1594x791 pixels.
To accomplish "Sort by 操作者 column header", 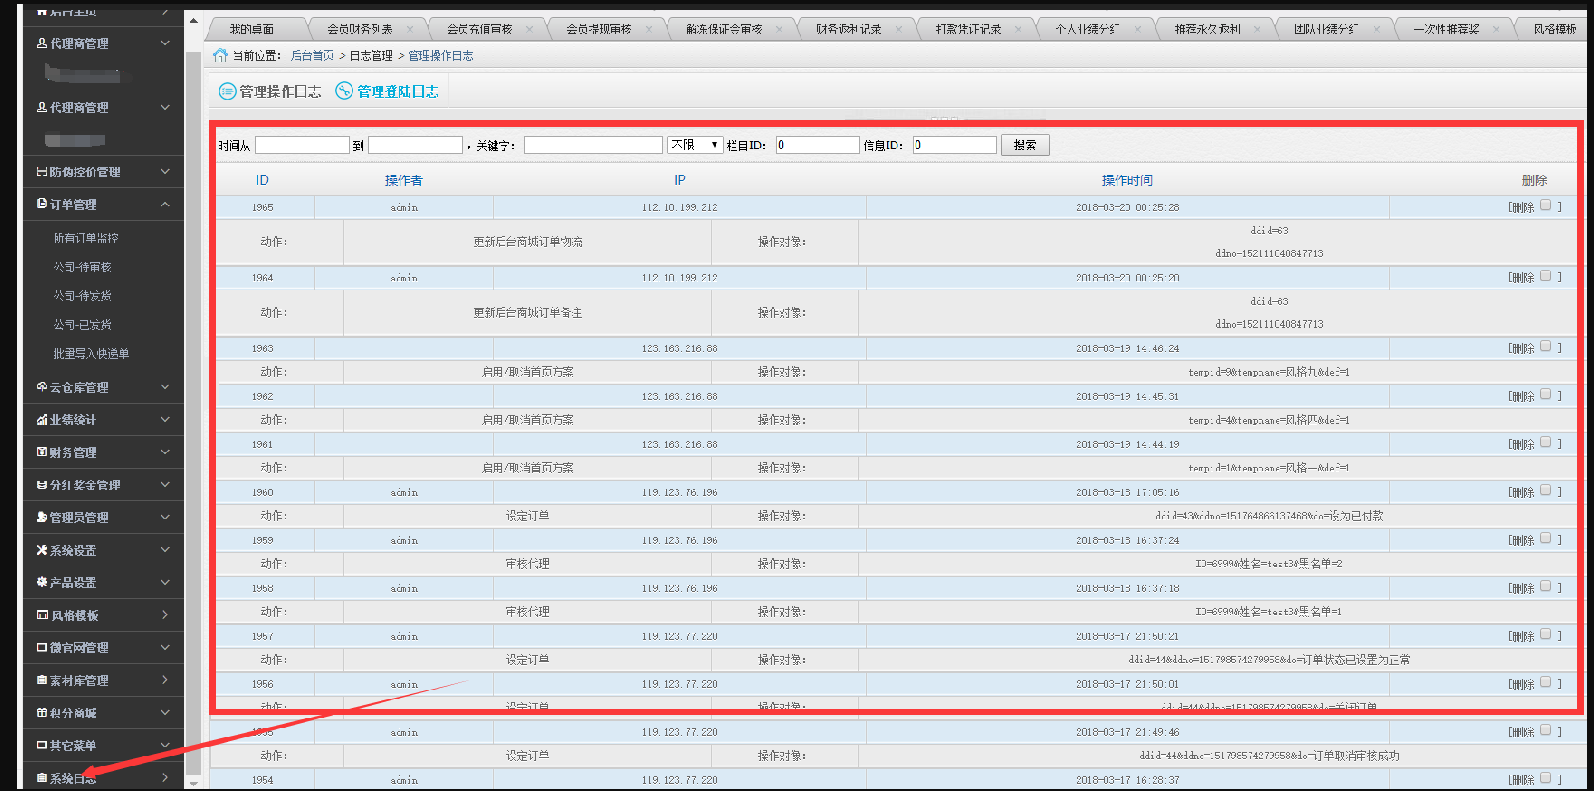I will (x=404, y=180).
